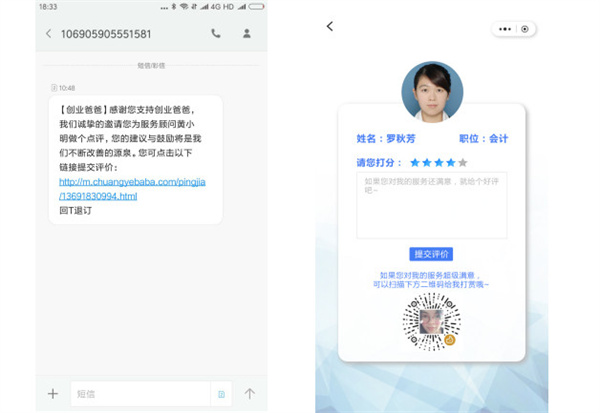
Task: Tap the advisor's profile photo
Action: point(431,92)
